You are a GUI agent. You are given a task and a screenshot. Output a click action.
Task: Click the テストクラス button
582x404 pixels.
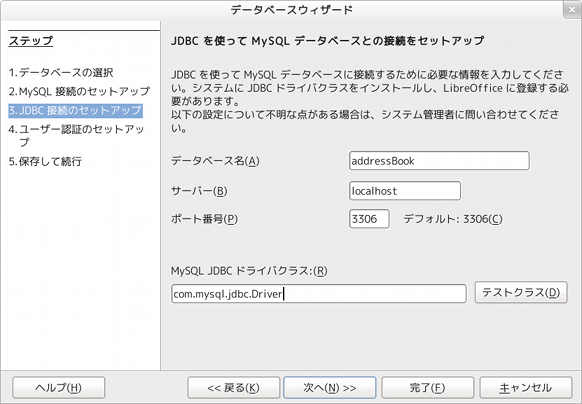click(521, 292)
